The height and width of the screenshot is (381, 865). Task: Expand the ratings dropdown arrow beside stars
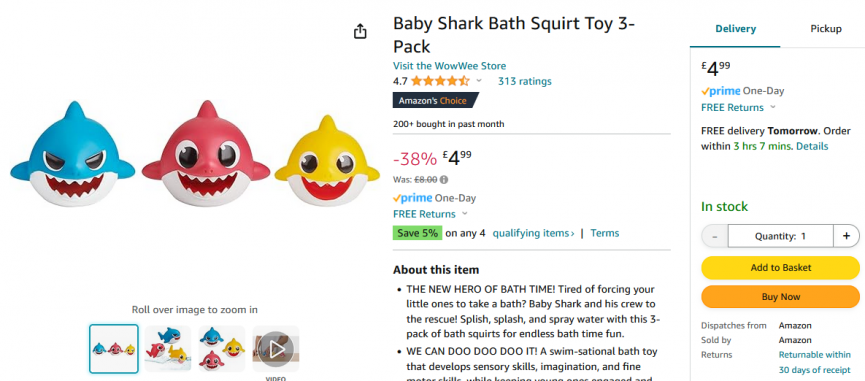click(x=479, y=81)
